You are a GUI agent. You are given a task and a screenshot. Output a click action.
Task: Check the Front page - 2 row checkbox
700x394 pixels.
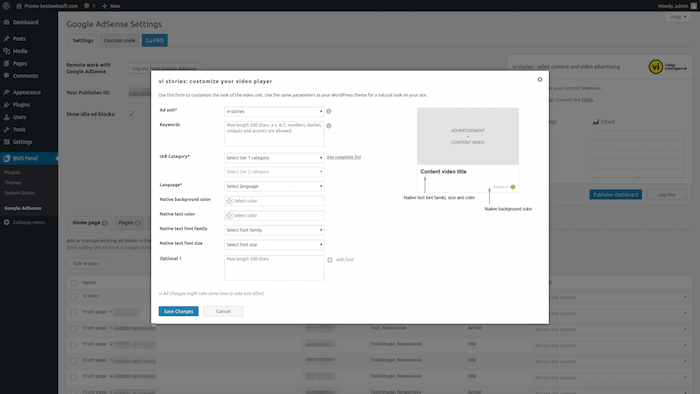point(74,344)
